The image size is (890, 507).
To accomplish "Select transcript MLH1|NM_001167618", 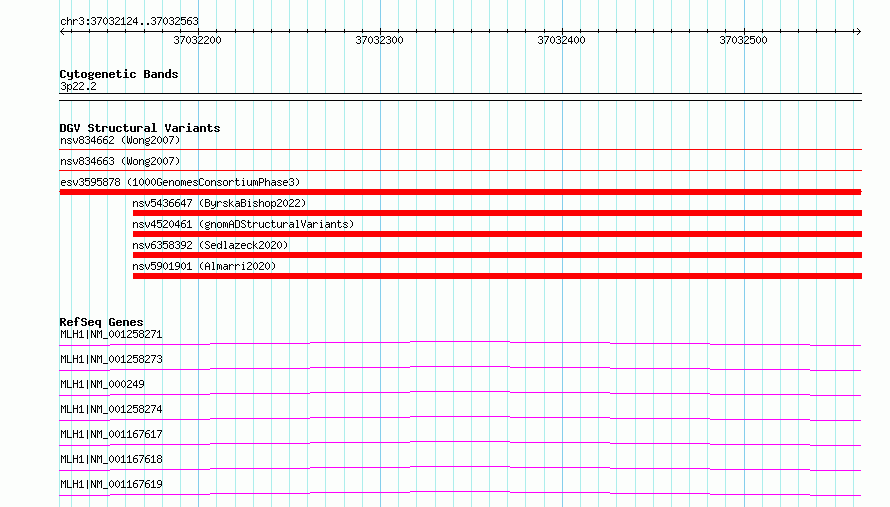I will click(x=111, y=459).
